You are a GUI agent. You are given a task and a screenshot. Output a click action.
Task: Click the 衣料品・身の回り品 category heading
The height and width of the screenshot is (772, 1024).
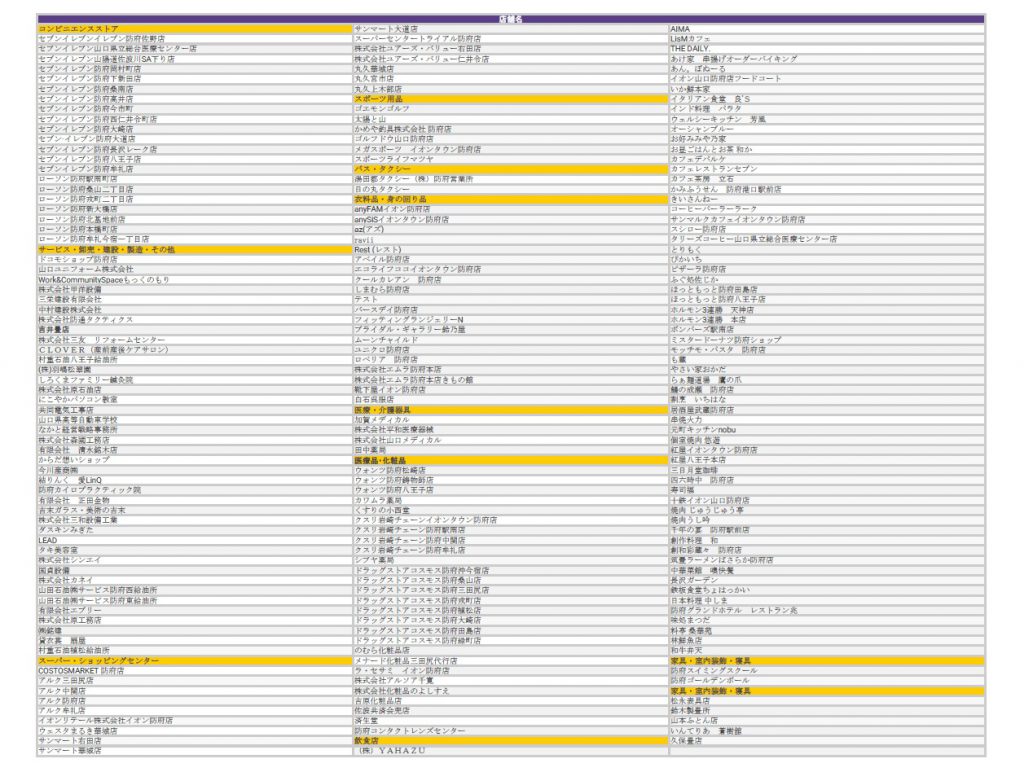(x=390, y=199)
